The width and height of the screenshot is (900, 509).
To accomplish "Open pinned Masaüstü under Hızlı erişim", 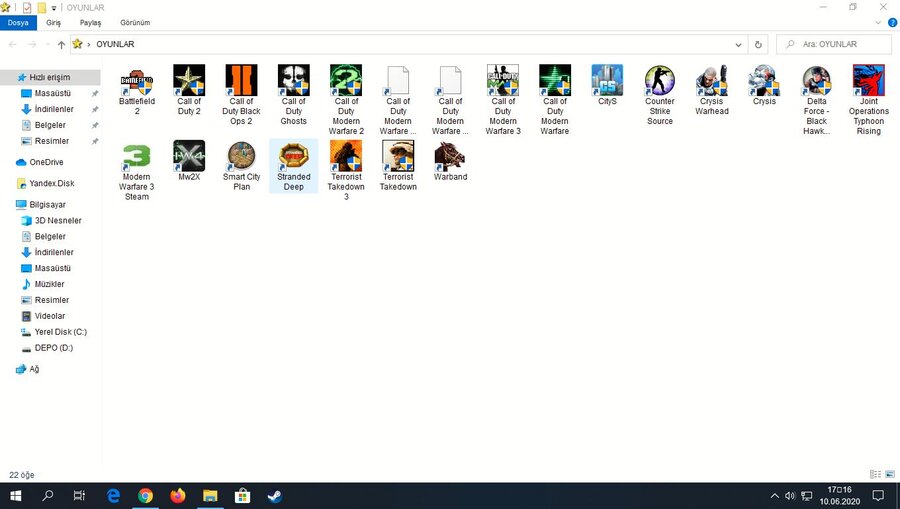I will pos(53,93).
